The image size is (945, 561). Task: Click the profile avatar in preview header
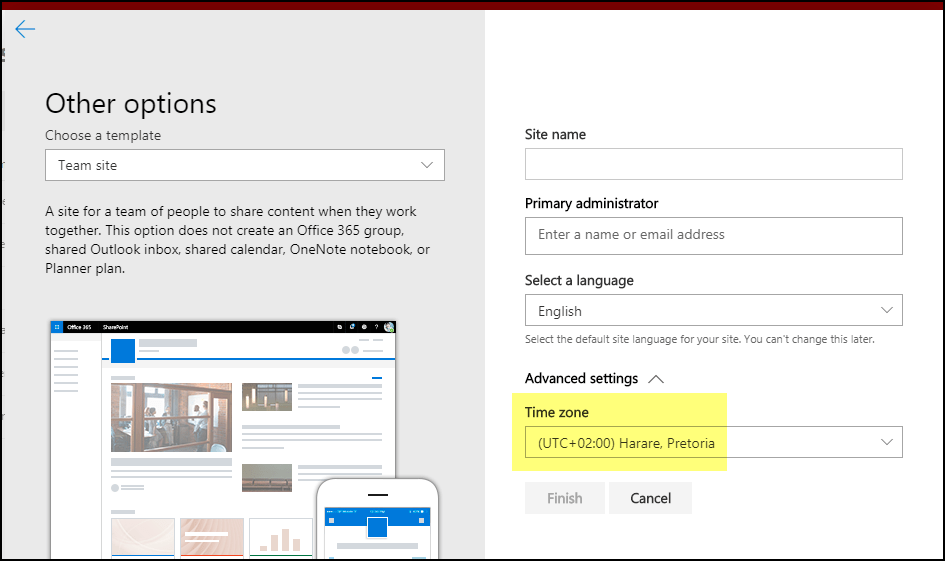click(x=389, y=327)
